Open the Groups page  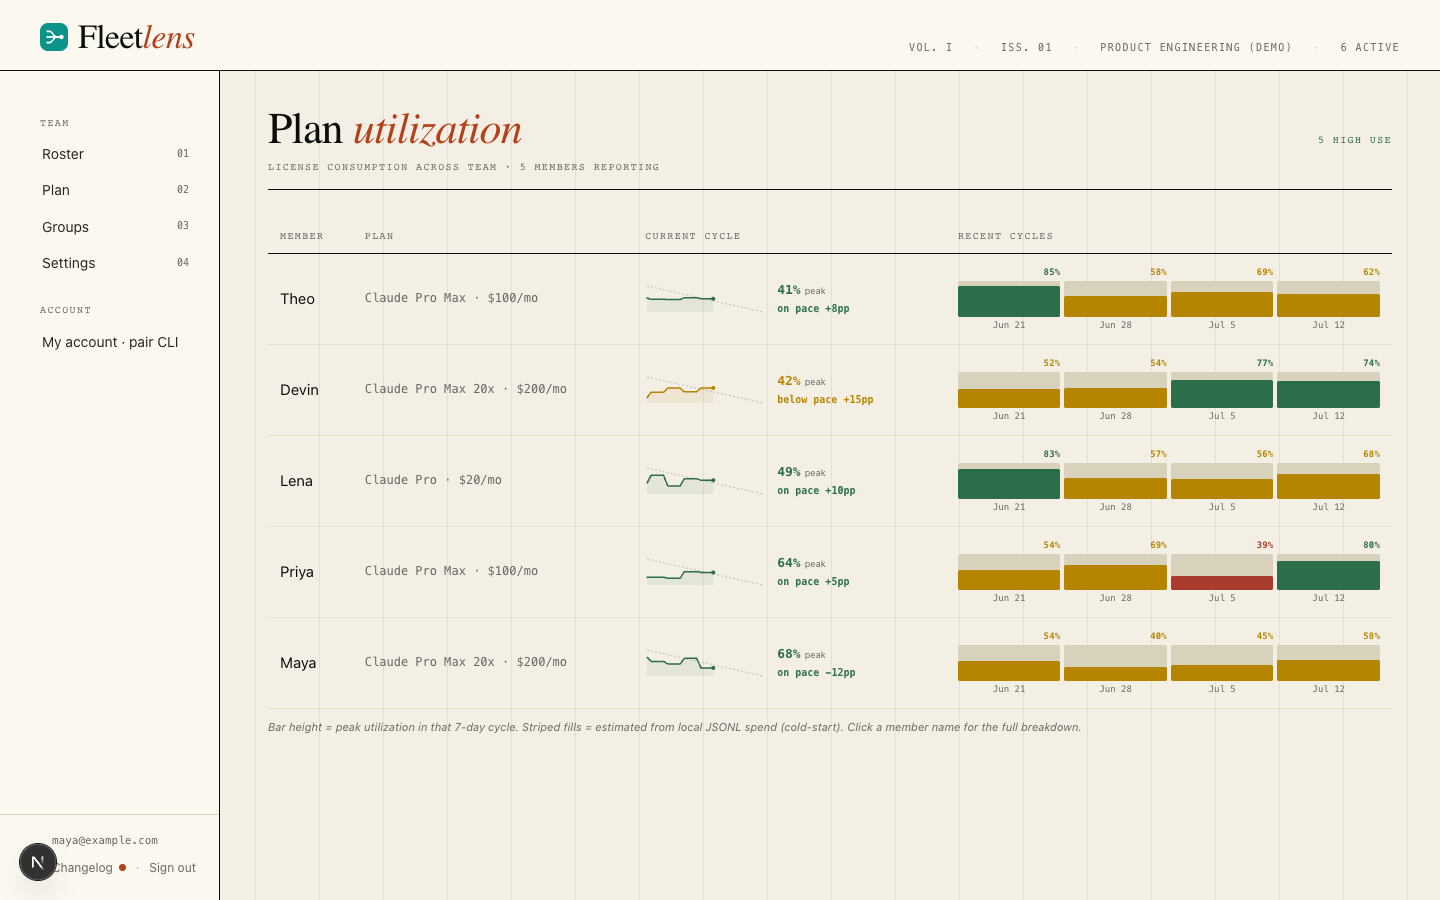tap(115, 227)
